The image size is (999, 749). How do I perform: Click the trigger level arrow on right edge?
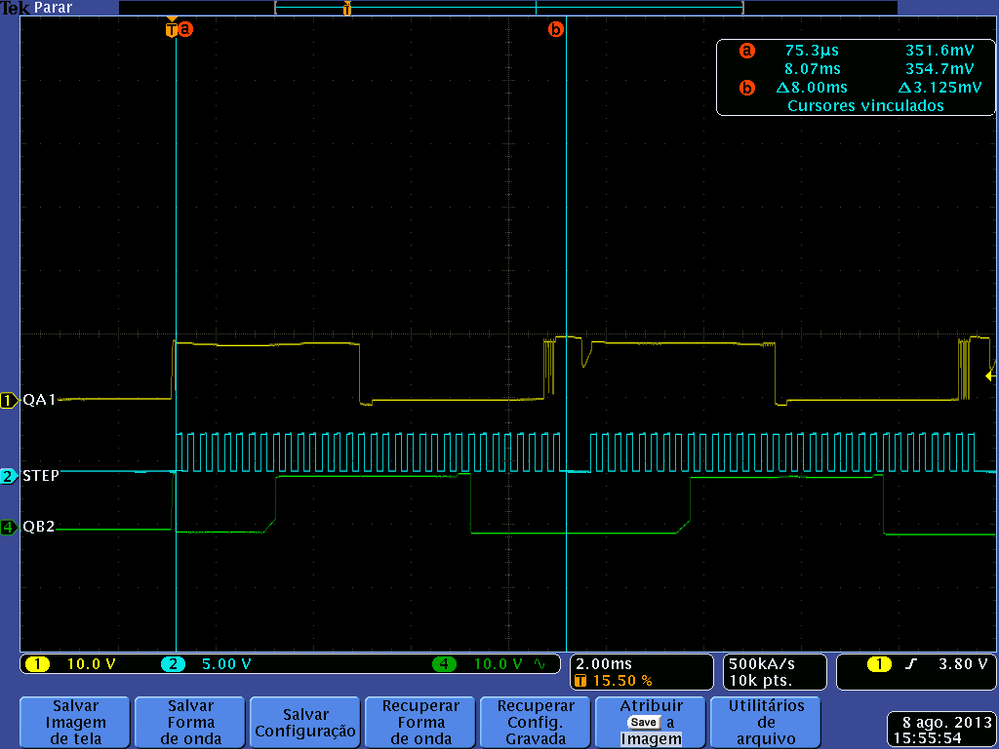990,376
